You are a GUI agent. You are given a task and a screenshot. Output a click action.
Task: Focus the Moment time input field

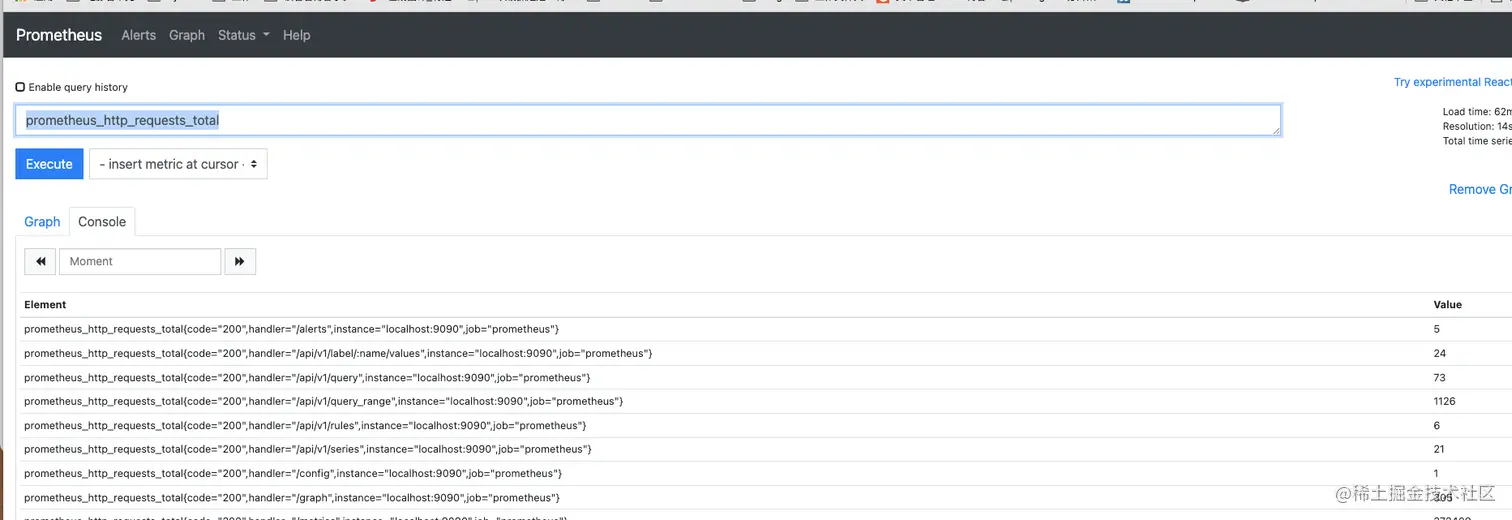click(x=140, y=261)
